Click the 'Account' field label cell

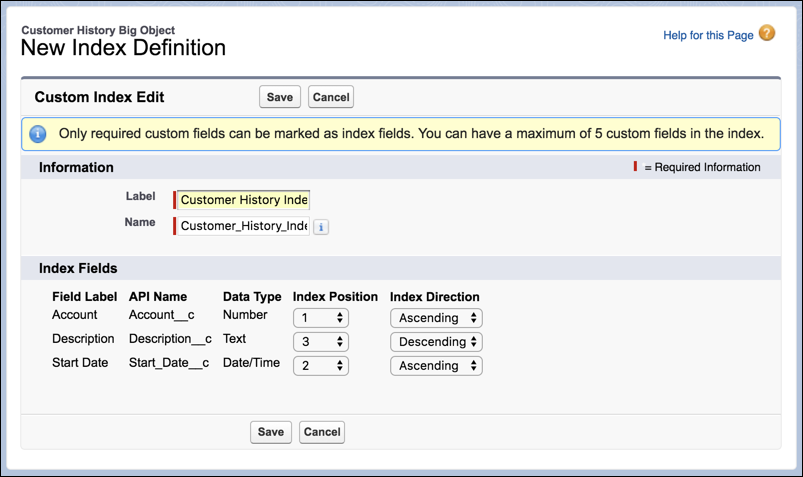pos(75,315)
